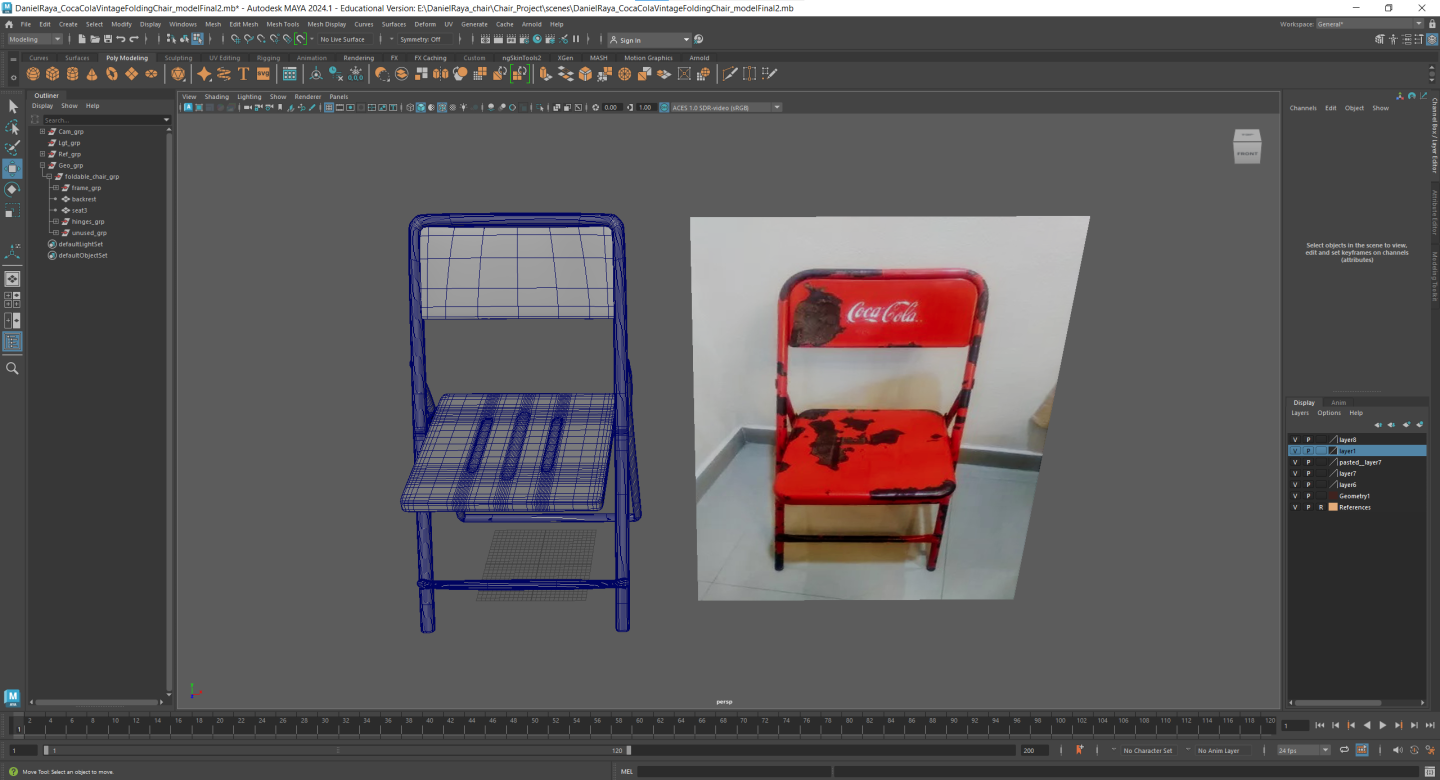Screen dimensions: 1440x780
Task: Create a polygon sphere from shelf
Action: click(x=33, y=74)
